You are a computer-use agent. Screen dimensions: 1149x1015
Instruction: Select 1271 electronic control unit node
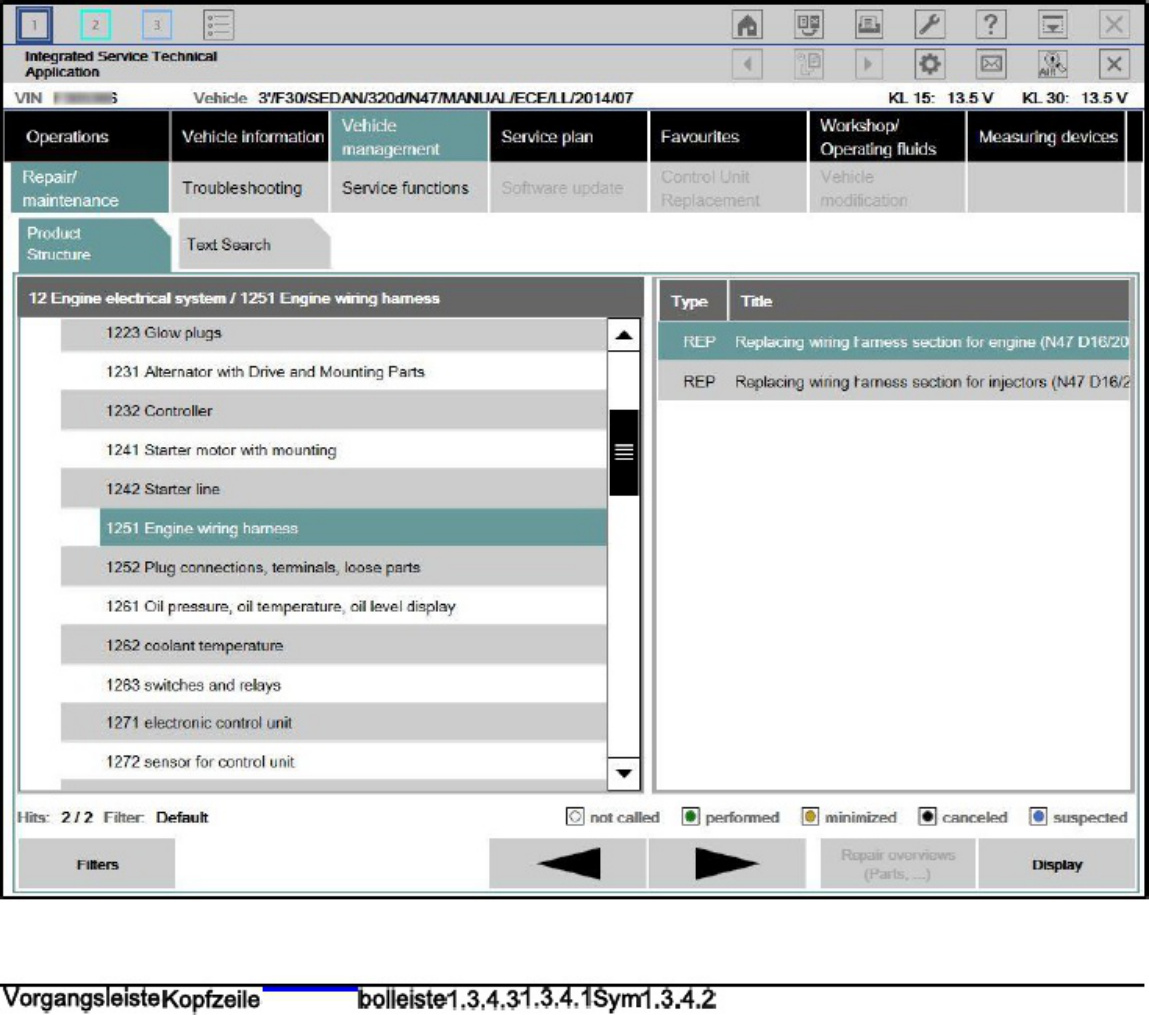(x=333, y=723)
